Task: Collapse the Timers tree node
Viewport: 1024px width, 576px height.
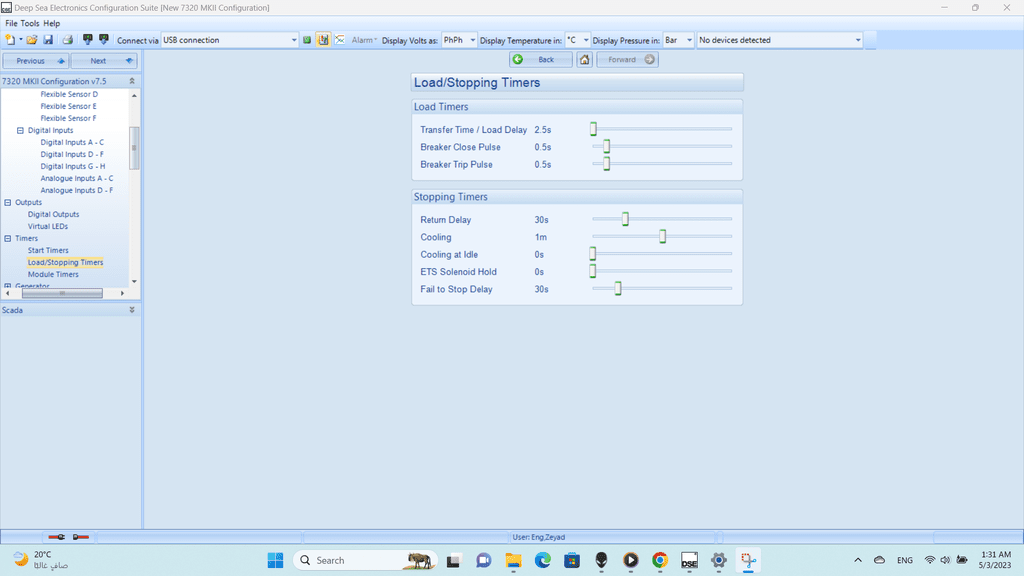Action: pos(8,238)
